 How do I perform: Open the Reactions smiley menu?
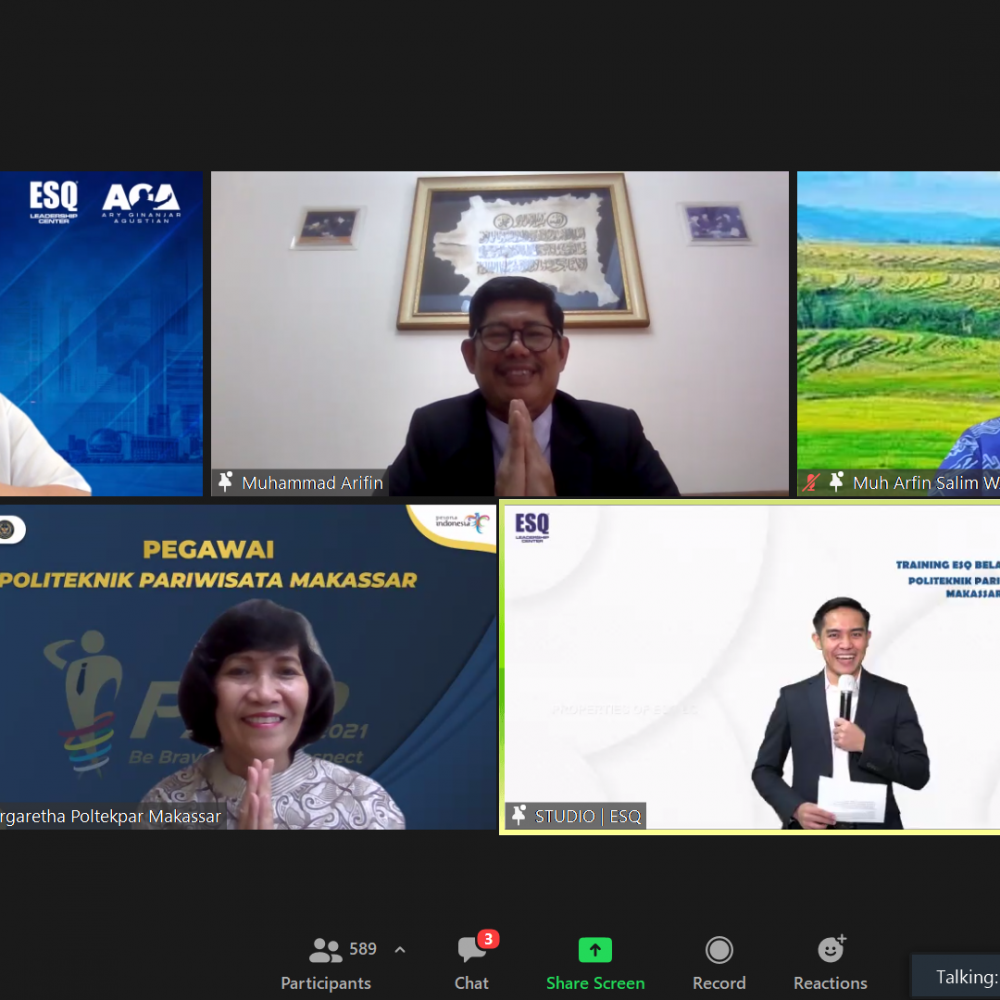830,950
